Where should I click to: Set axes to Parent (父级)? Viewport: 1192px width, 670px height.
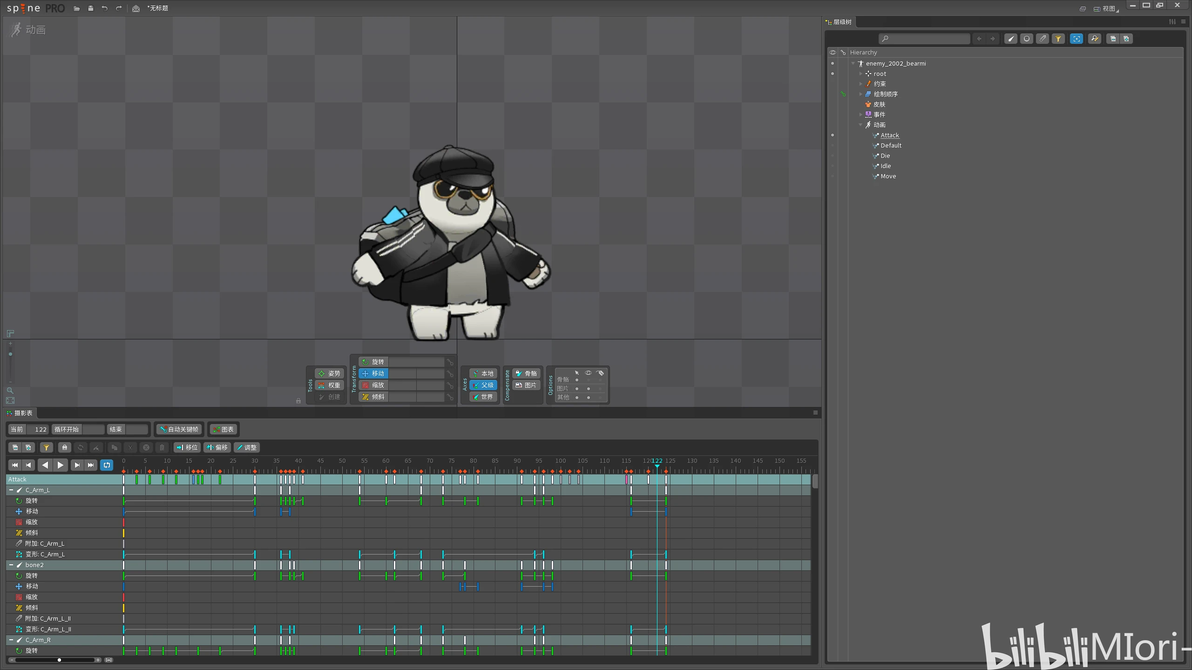483,385
